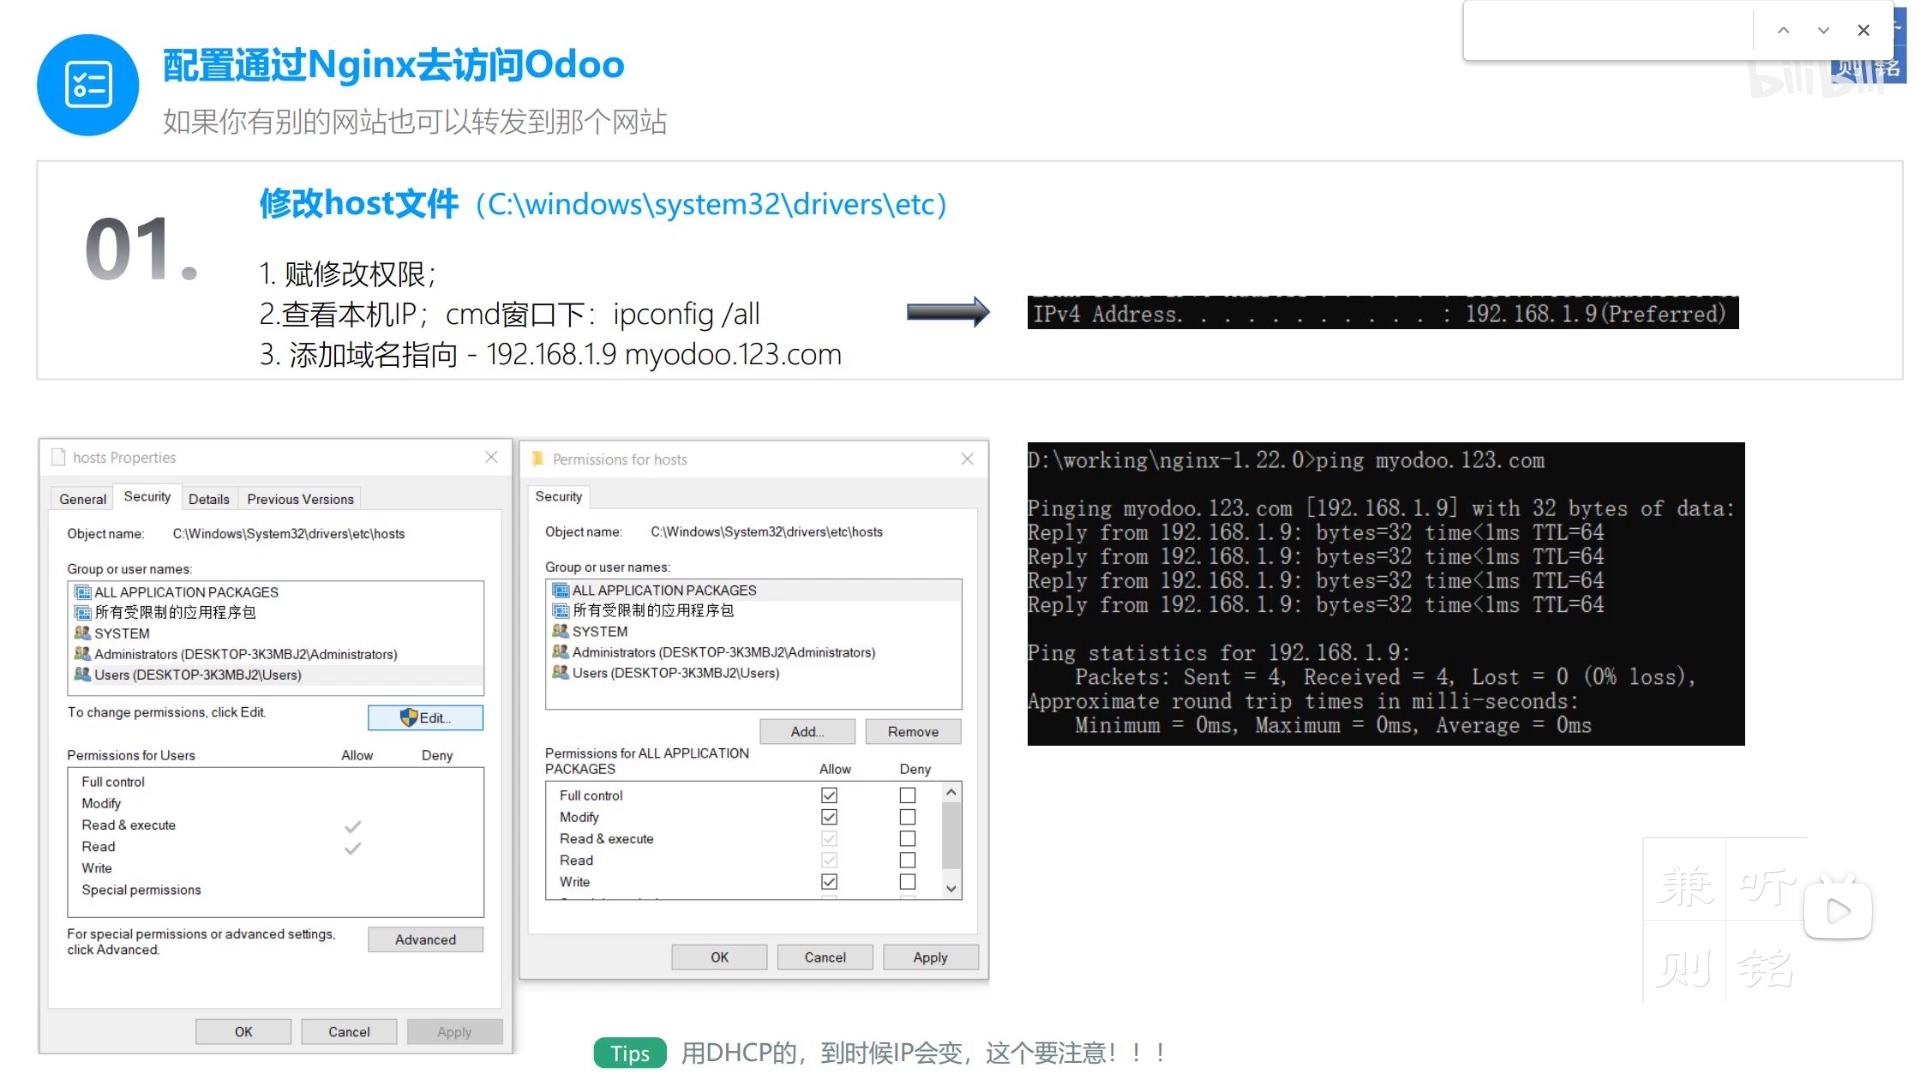Click the file icon in hosts Properties title
Screen dimensions: 1920x1080
click(x=59, y=457)
